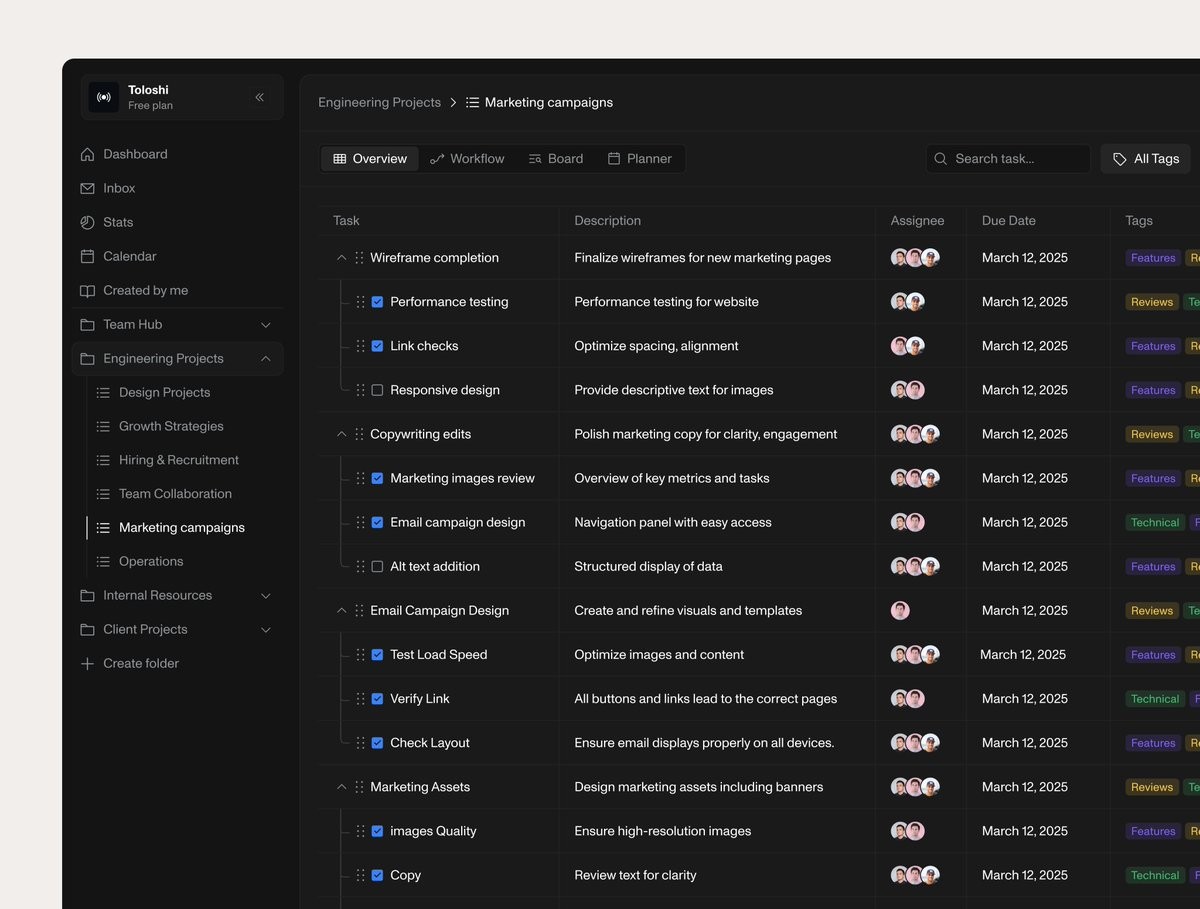Click the Client Projects folder icon
This screenshot has width=1200, height=909.
[x=87, y=629]
